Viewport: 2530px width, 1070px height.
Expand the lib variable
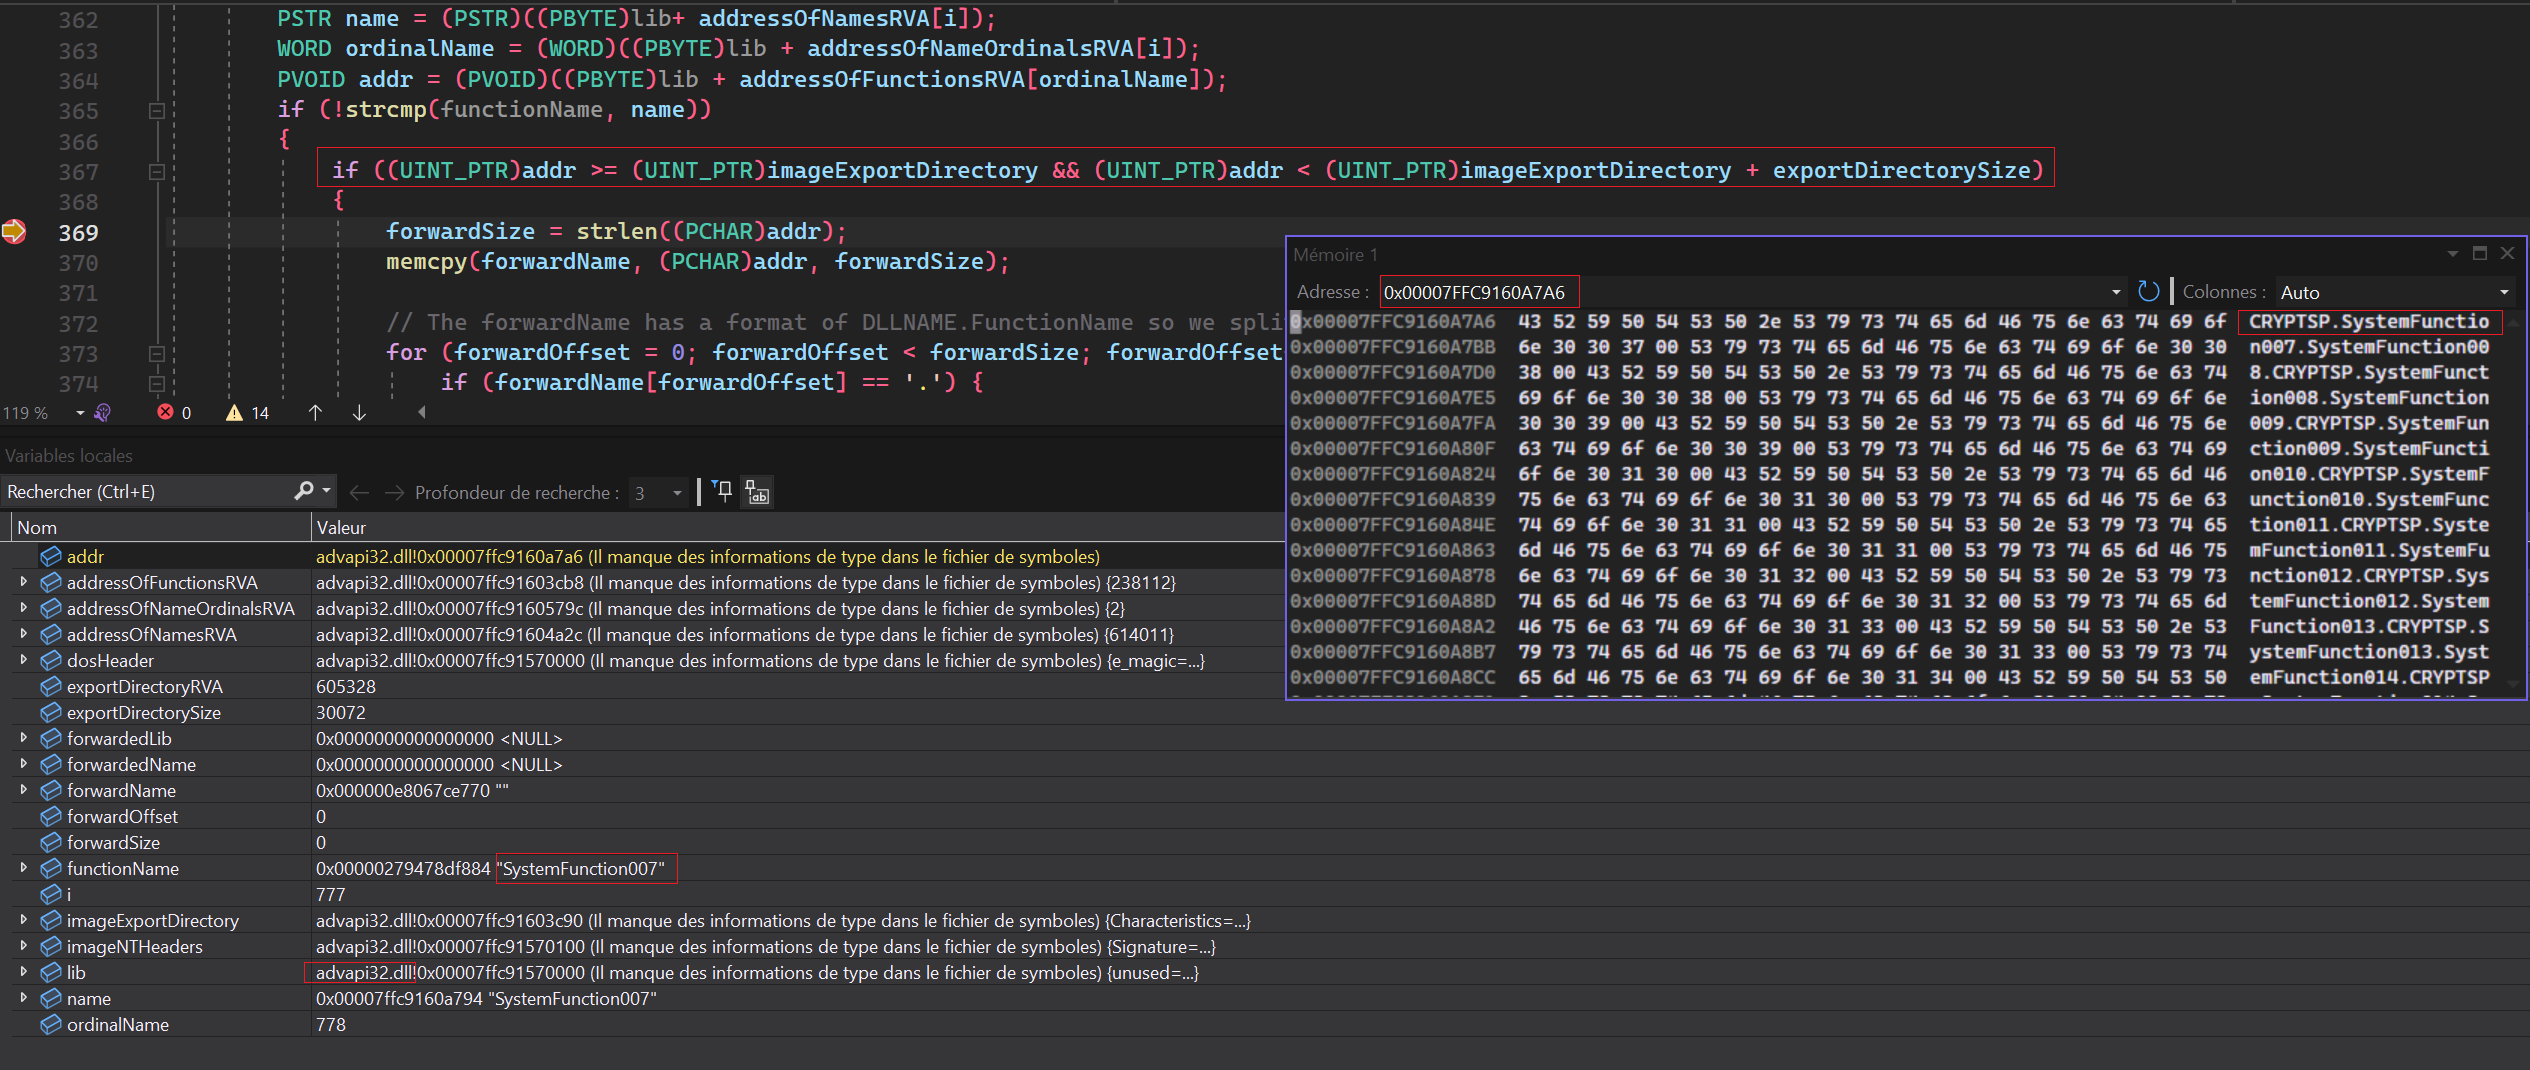[x=23, y=971]
